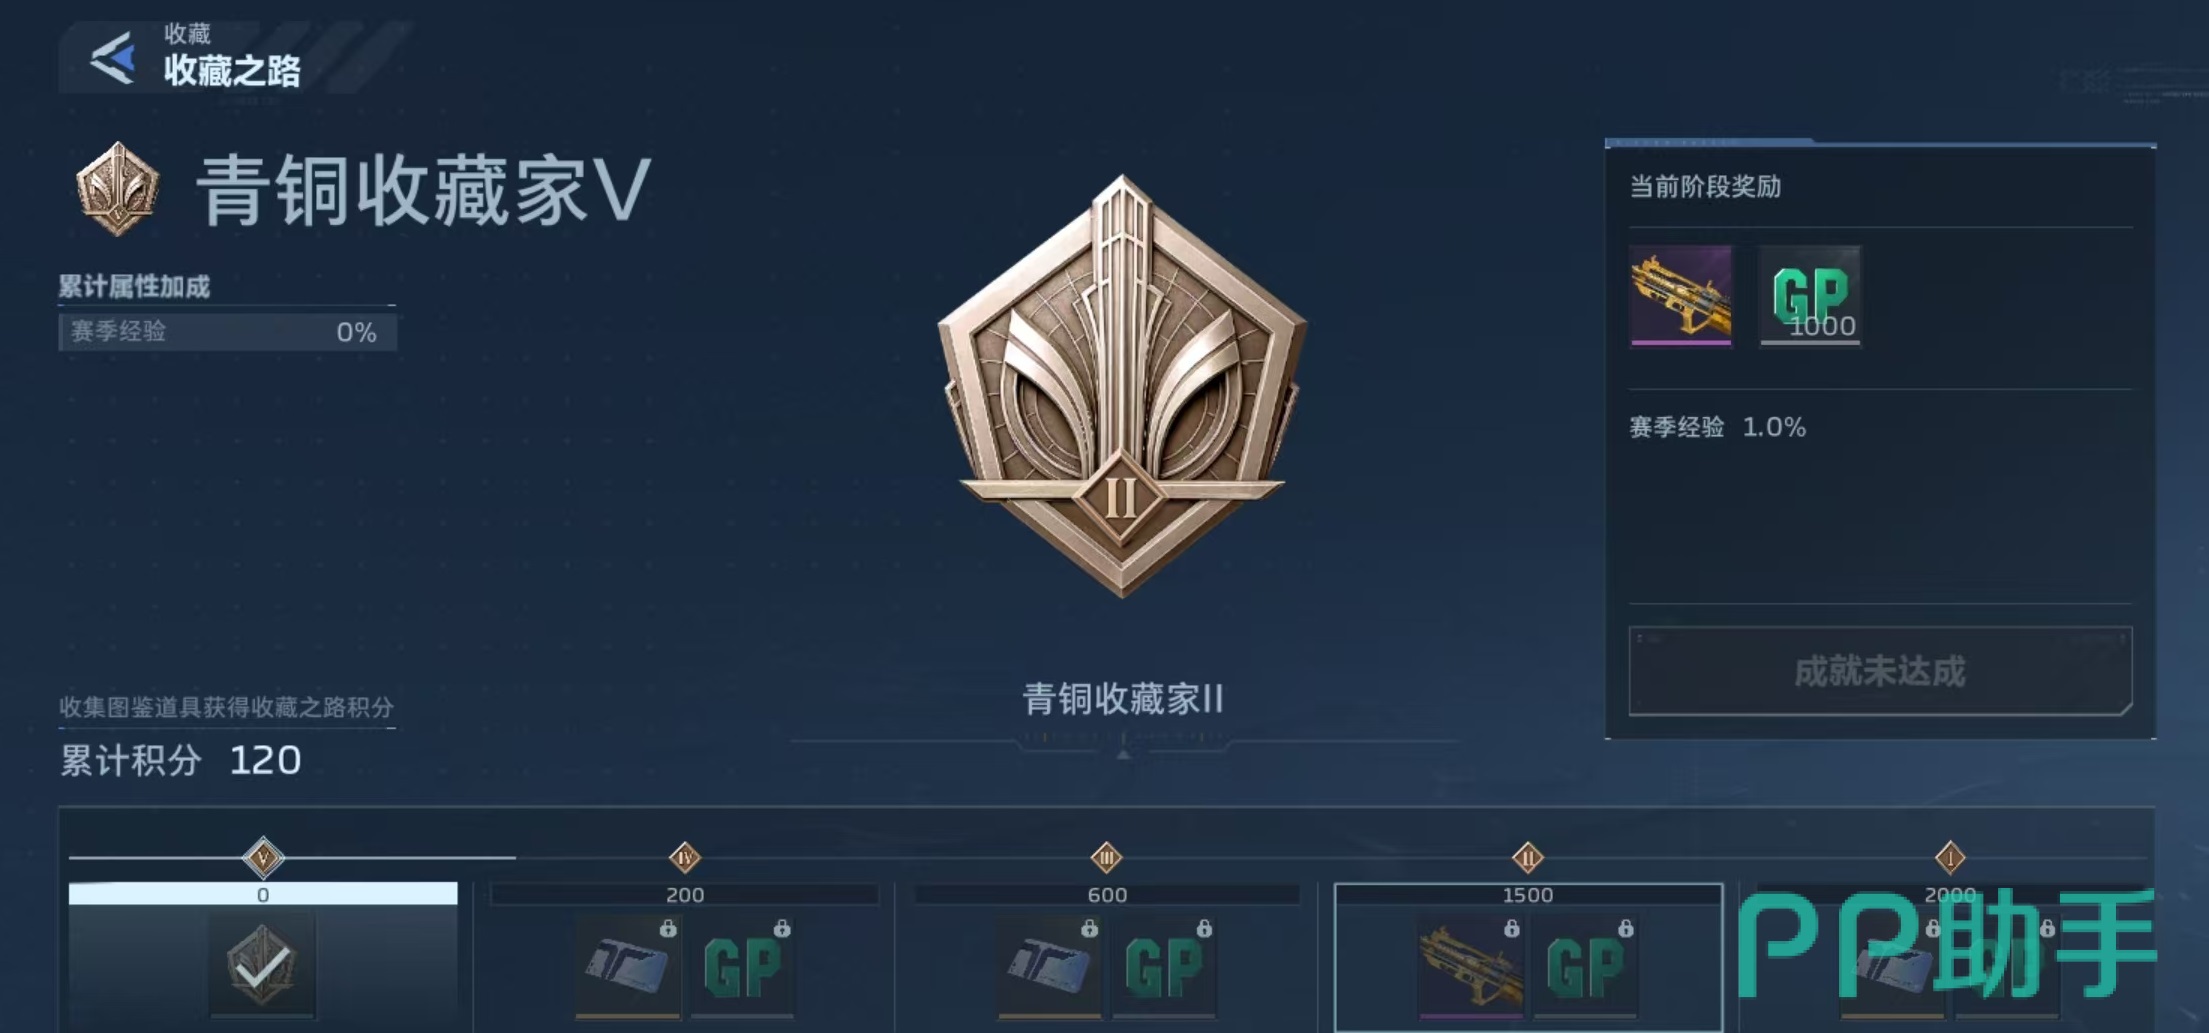Viewport: 2209px width, 1033px height.
Task: Select the tier IV milestone marker
Action: click(685, 857)
